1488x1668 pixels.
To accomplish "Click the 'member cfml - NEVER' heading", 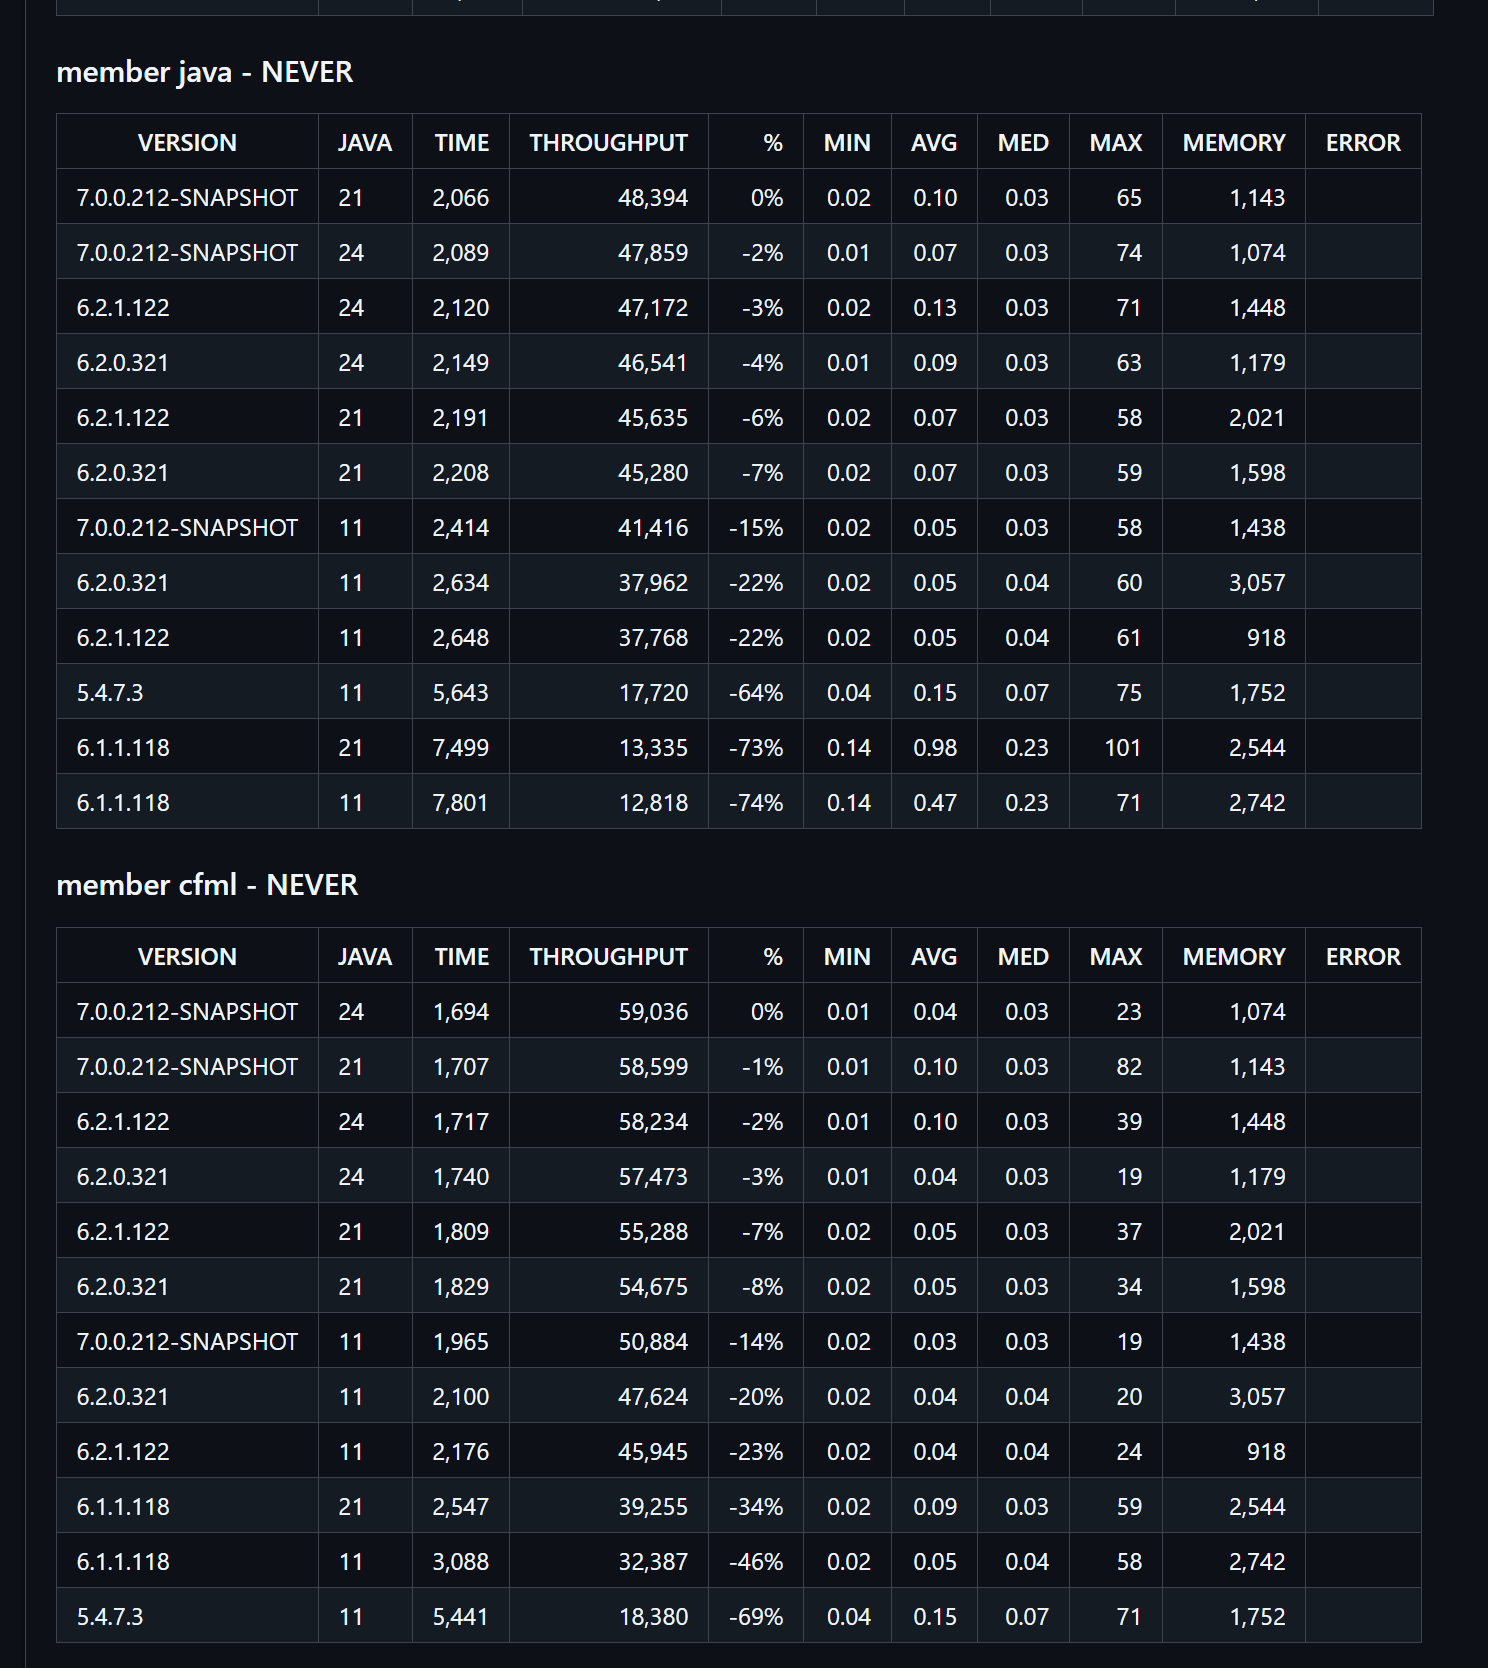I will click(207, 885).
